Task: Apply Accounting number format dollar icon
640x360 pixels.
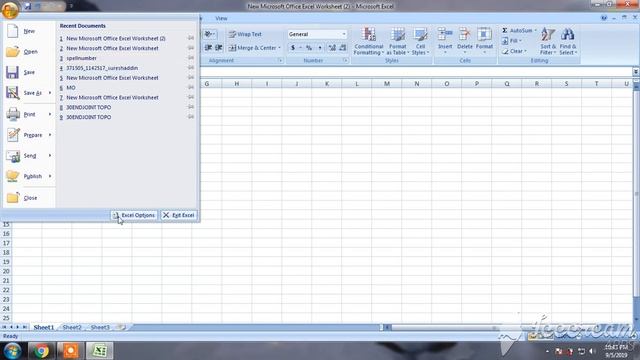Action: (293, 48)
